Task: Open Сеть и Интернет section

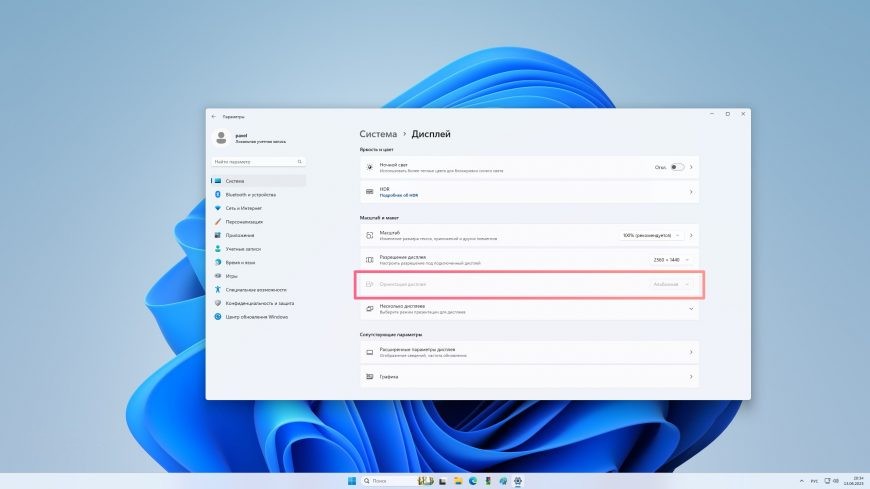Action: pos(258,208)
